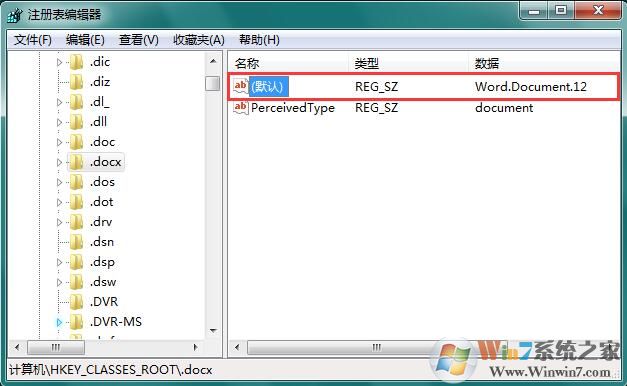The height and width of the screenshot is (386, 627).
Task: Expand the .dl_ key
Action: [59, 102]
